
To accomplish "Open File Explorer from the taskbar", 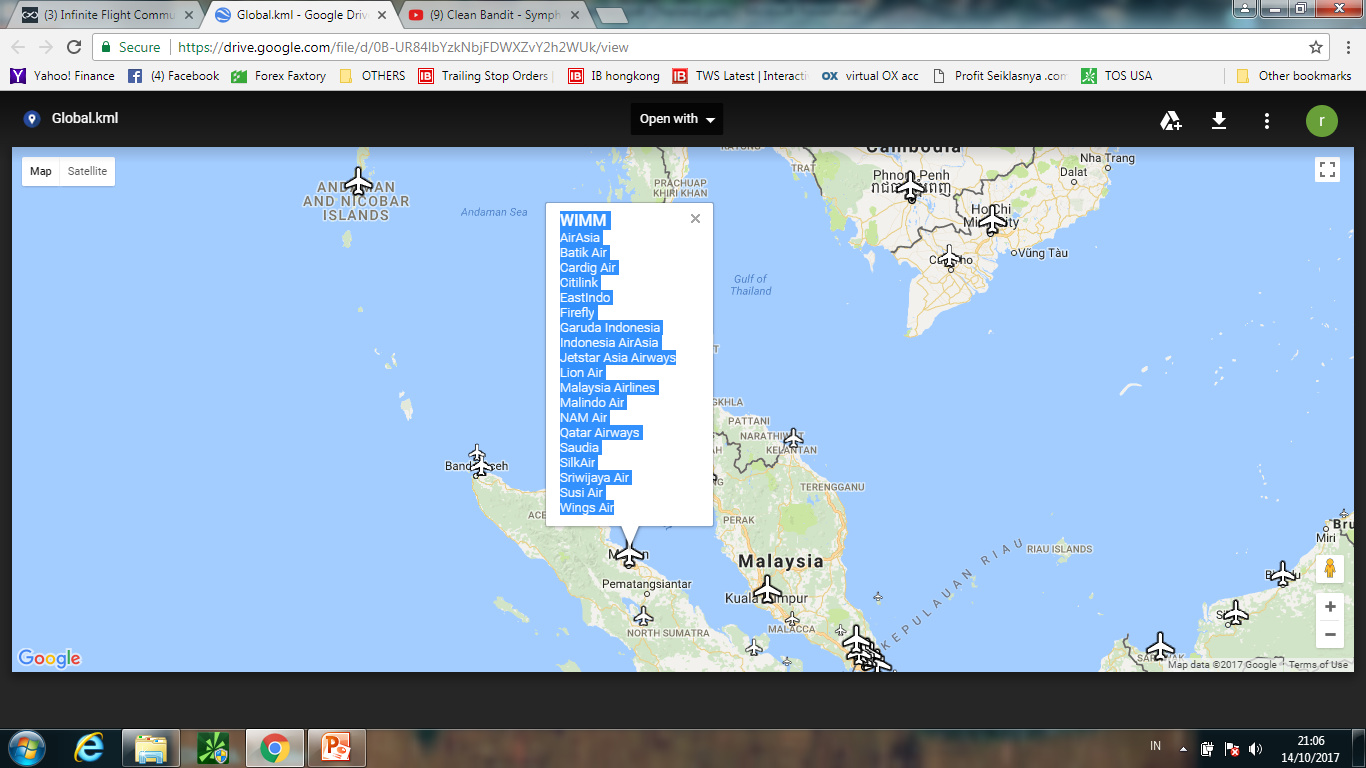I will tap(151, 747).
